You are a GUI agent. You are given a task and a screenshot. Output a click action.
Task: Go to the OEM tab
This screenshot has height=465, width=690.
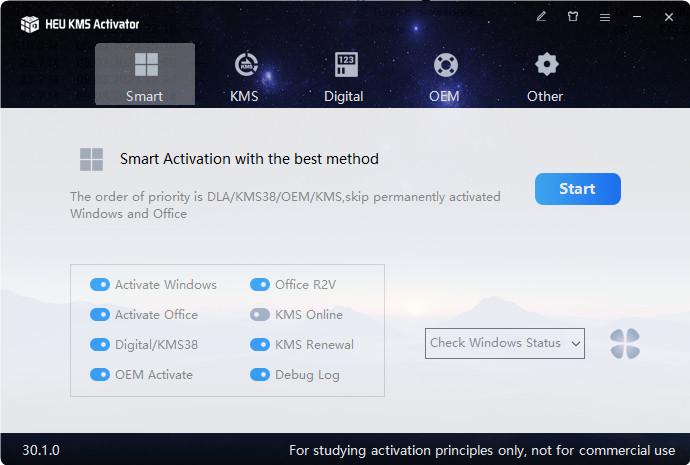click(x=444, y=77)
